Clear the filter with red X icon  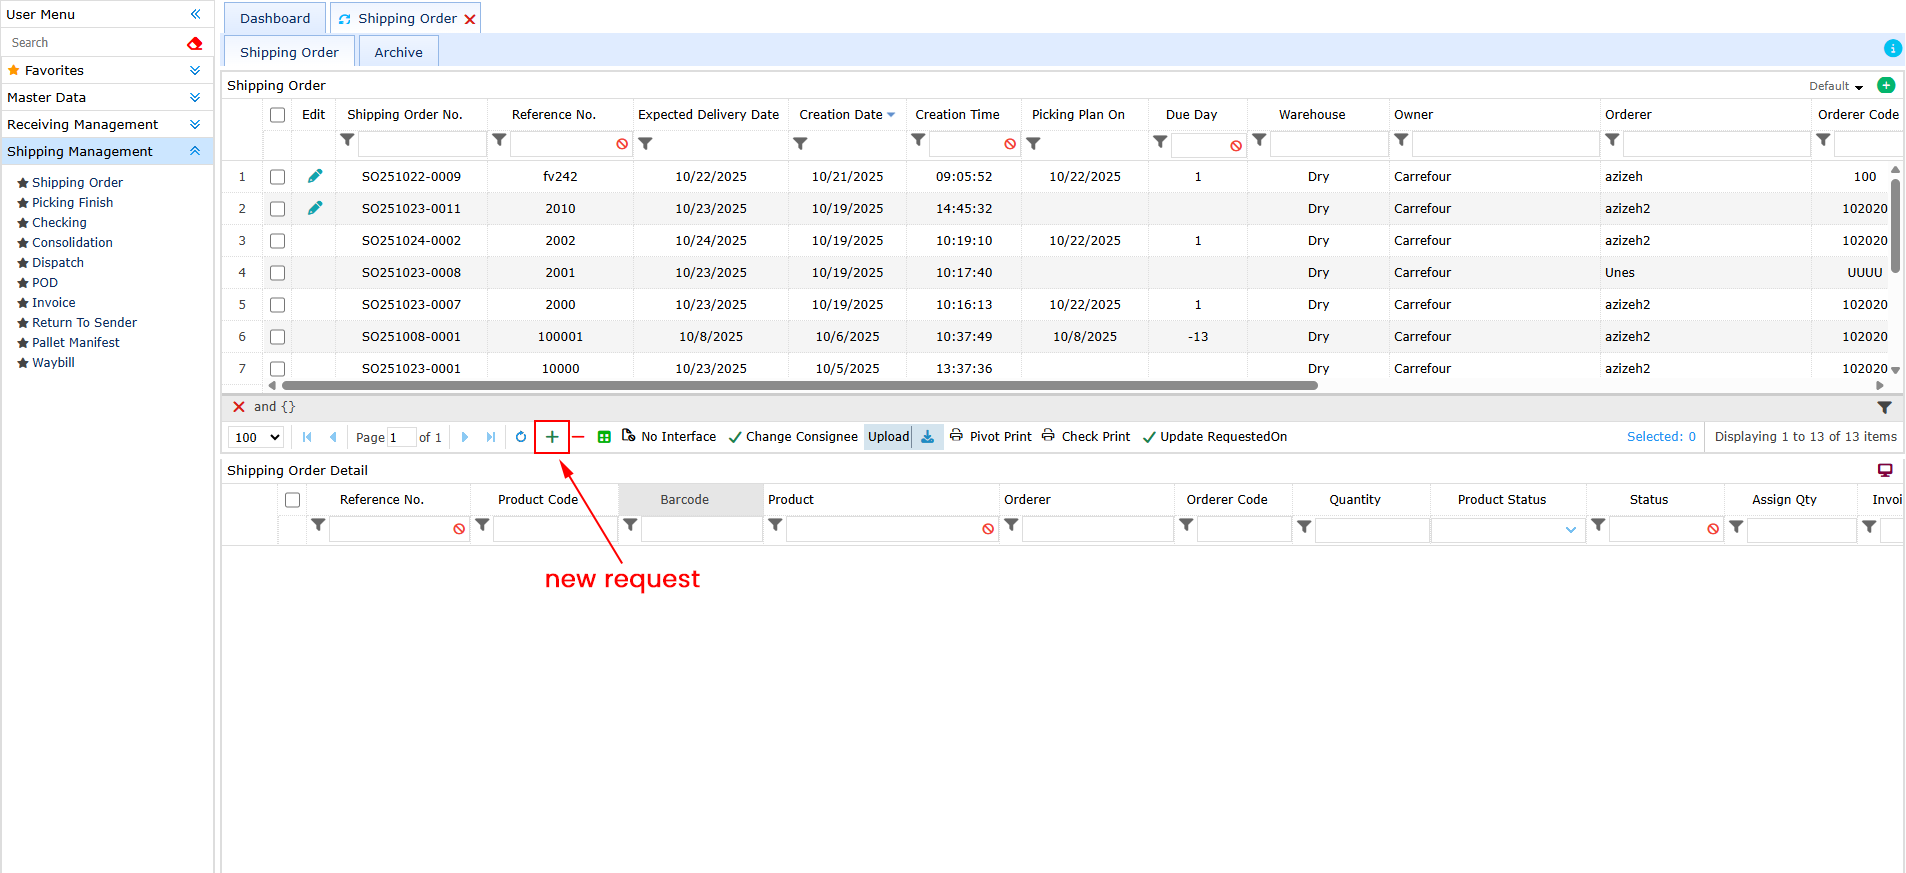pyautogui.click(x=239, y=407)
